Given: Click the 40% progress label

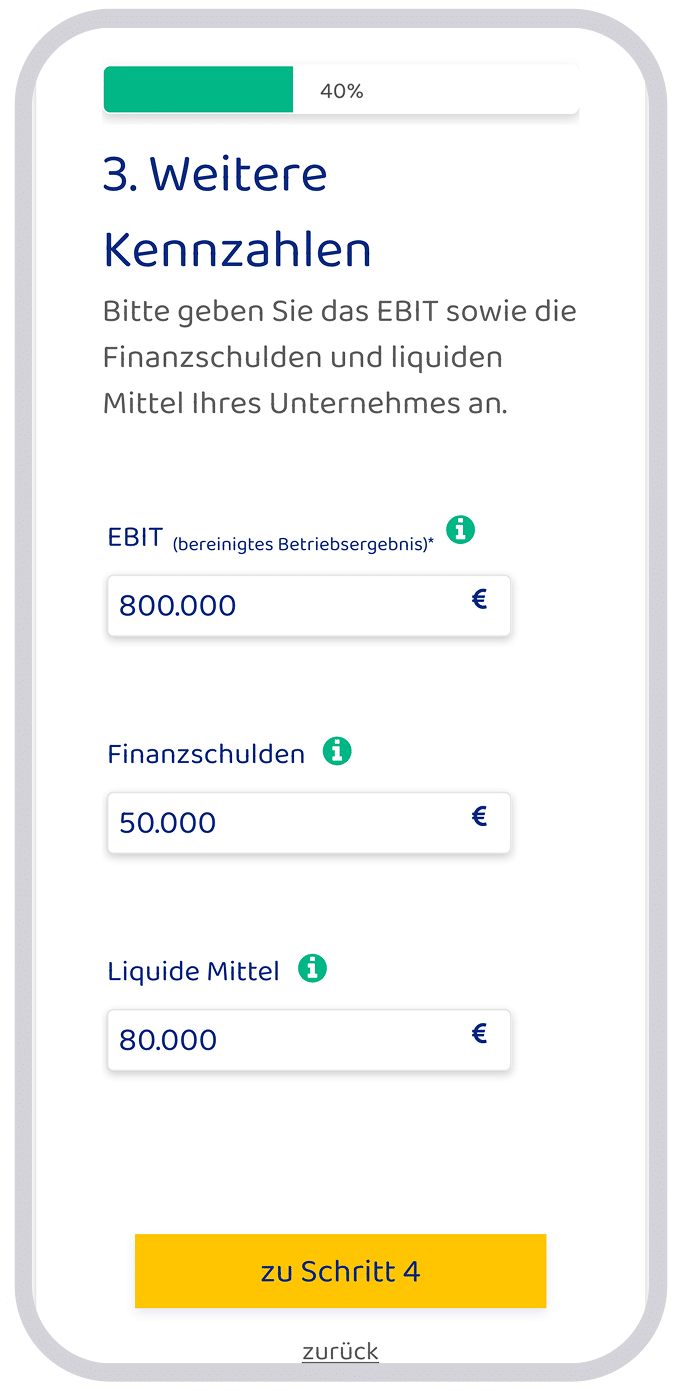Looking at the screenshot, I should (341, 91).
